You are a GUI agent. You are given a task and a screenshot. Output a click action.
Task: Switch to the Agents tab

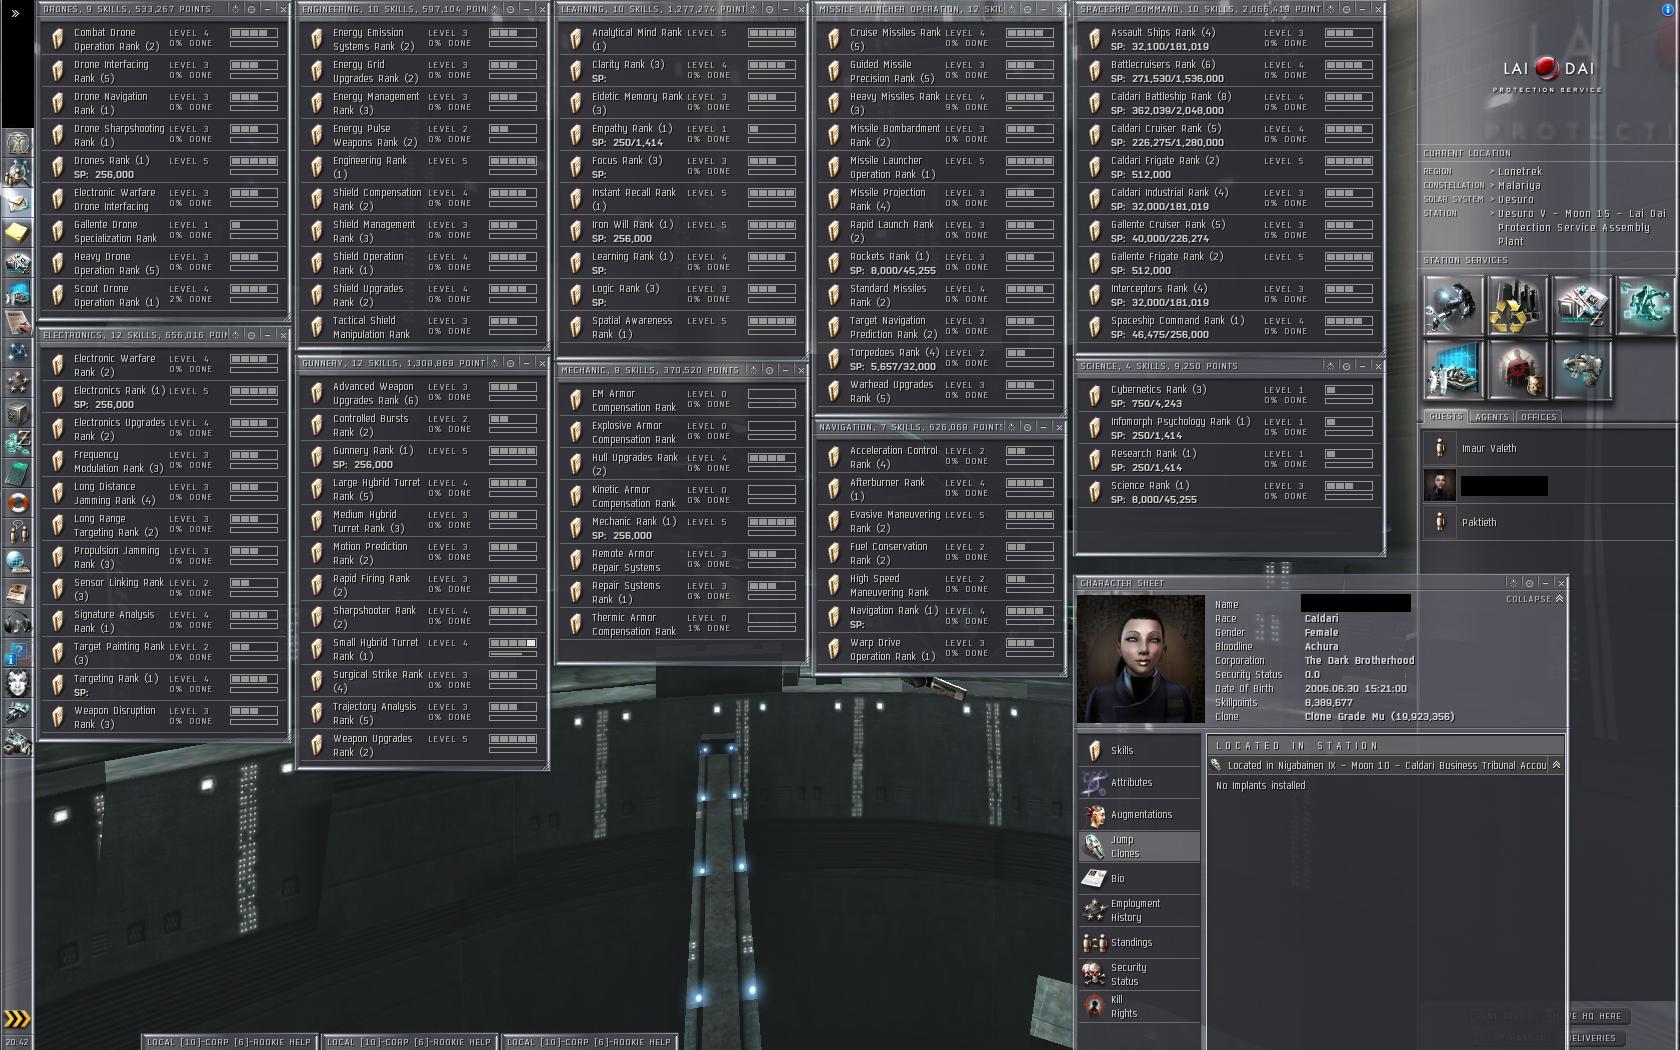point(1492,417)
